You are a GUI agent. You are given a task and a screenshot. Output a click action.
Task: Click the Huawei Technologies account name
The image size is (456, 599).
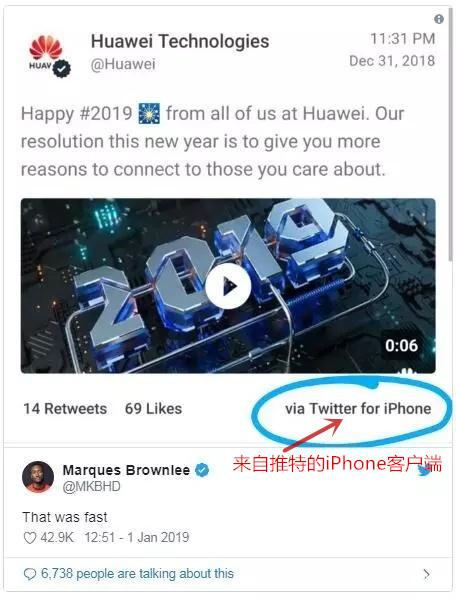pos(180,41)
